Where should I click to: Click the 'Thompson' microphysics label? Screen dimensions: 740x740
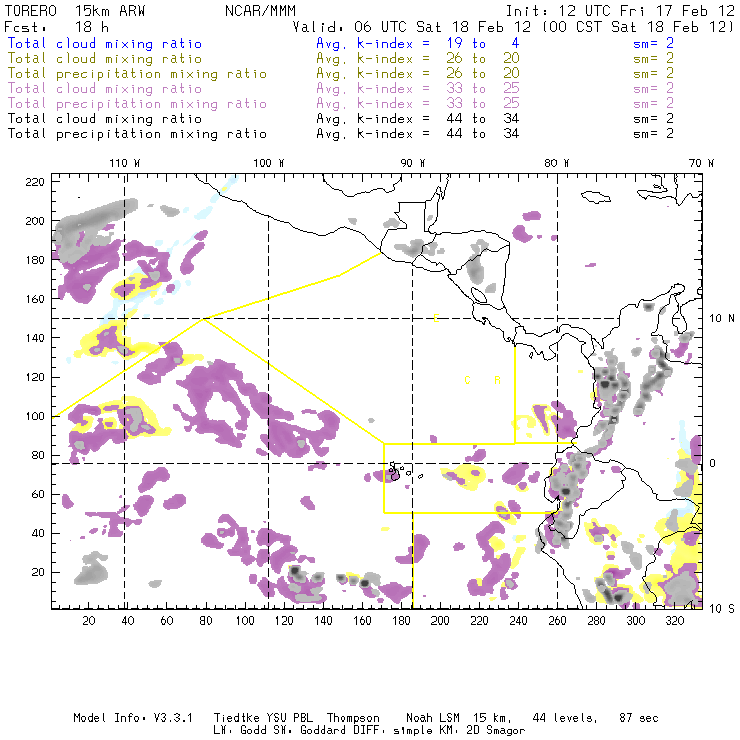(353, 718)
